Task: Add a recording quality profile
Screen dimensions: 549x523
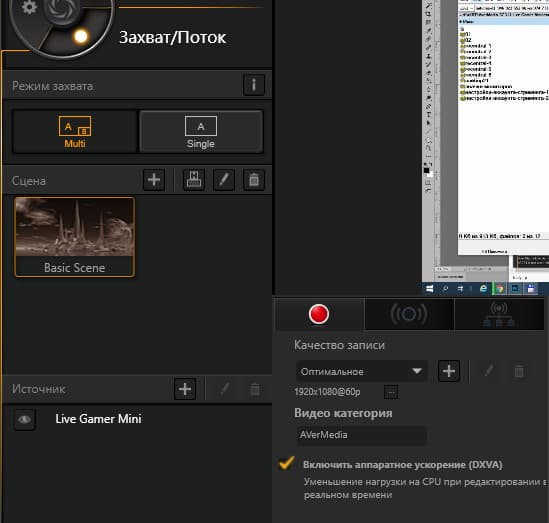Action: click(x=449, y=371)
